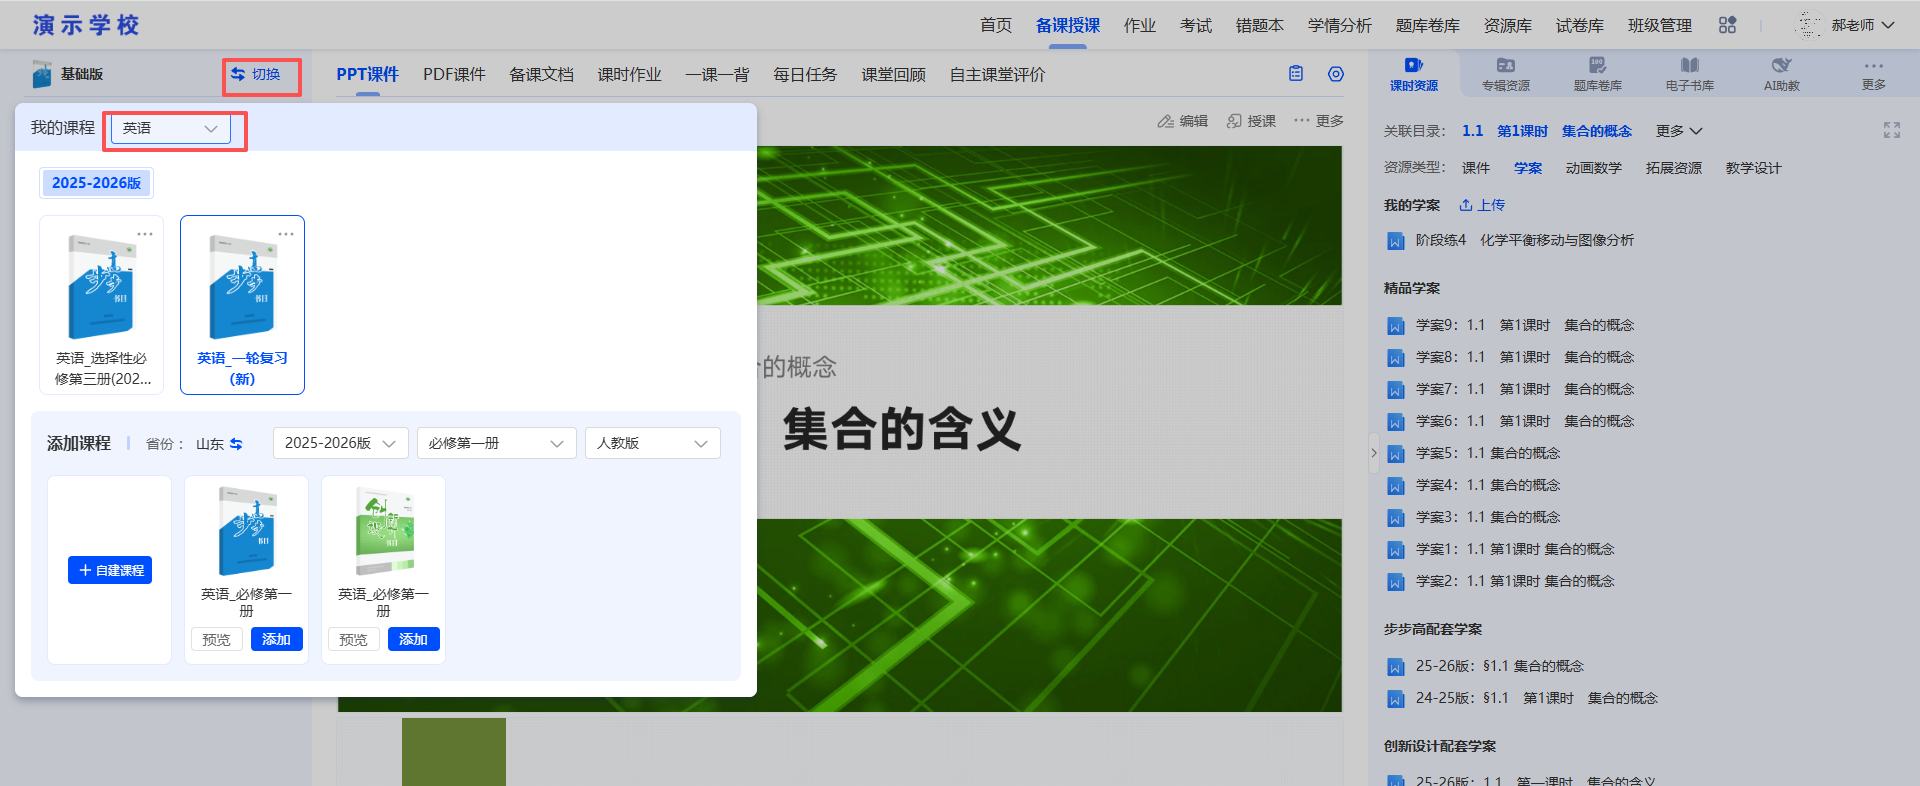1920x786 pixels.
Task: Open 学情分析 in top navigation
Action: (x=1339, y=25)
